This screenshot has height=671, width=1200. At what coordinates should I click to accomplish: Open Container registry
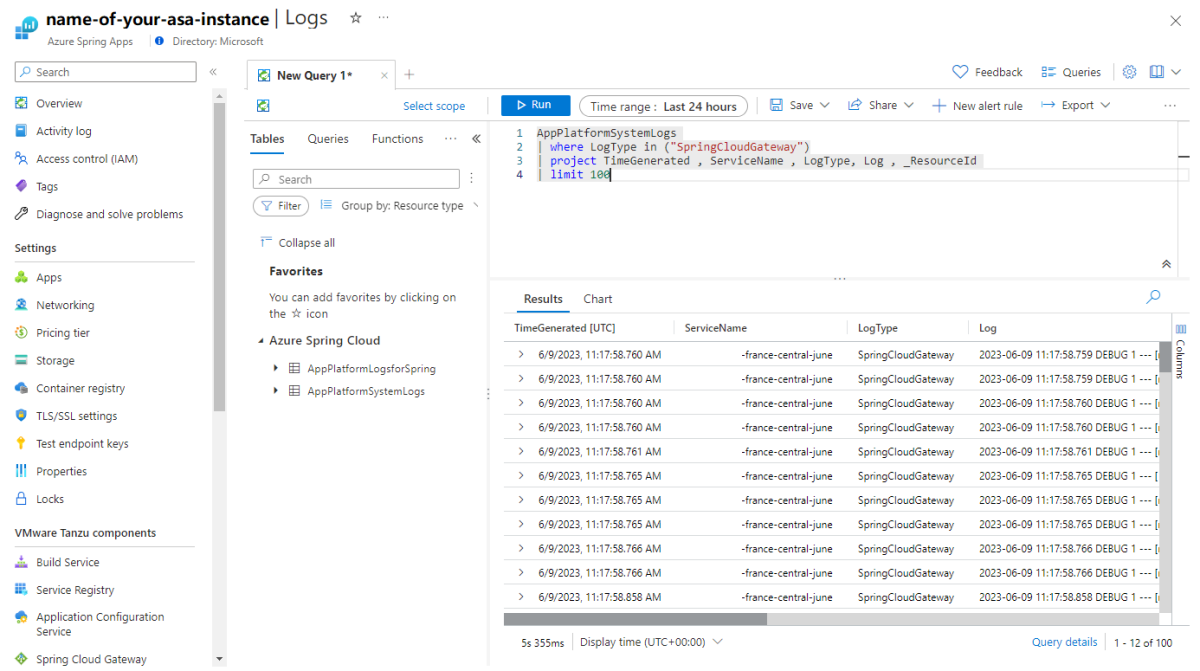(x=81, y=388)
